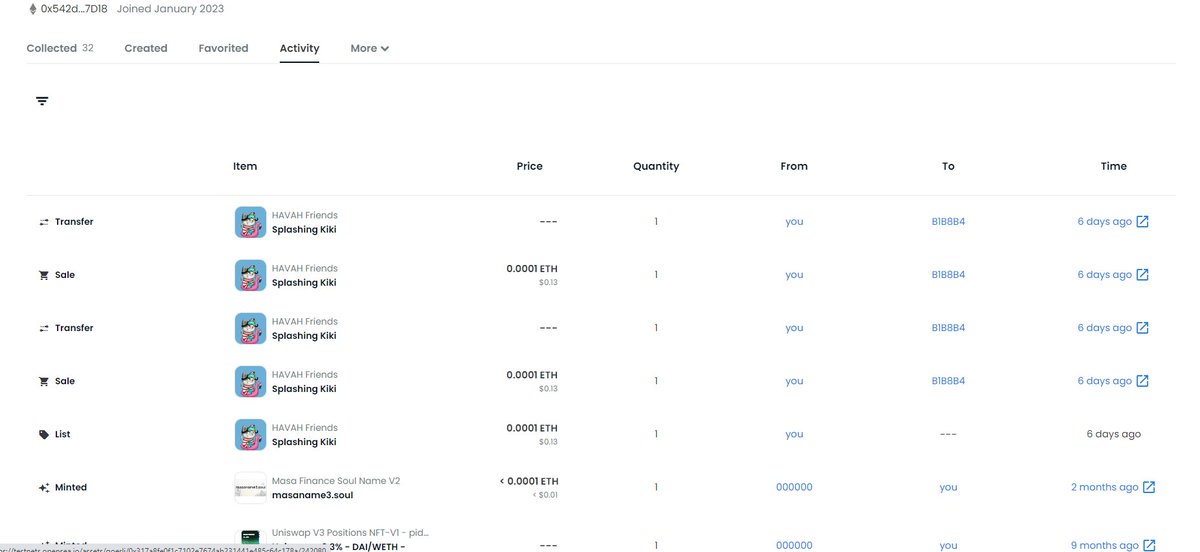1200x552 pixels.
Task: Copy wallet address 0x542d...7D18
Action: 74,9
